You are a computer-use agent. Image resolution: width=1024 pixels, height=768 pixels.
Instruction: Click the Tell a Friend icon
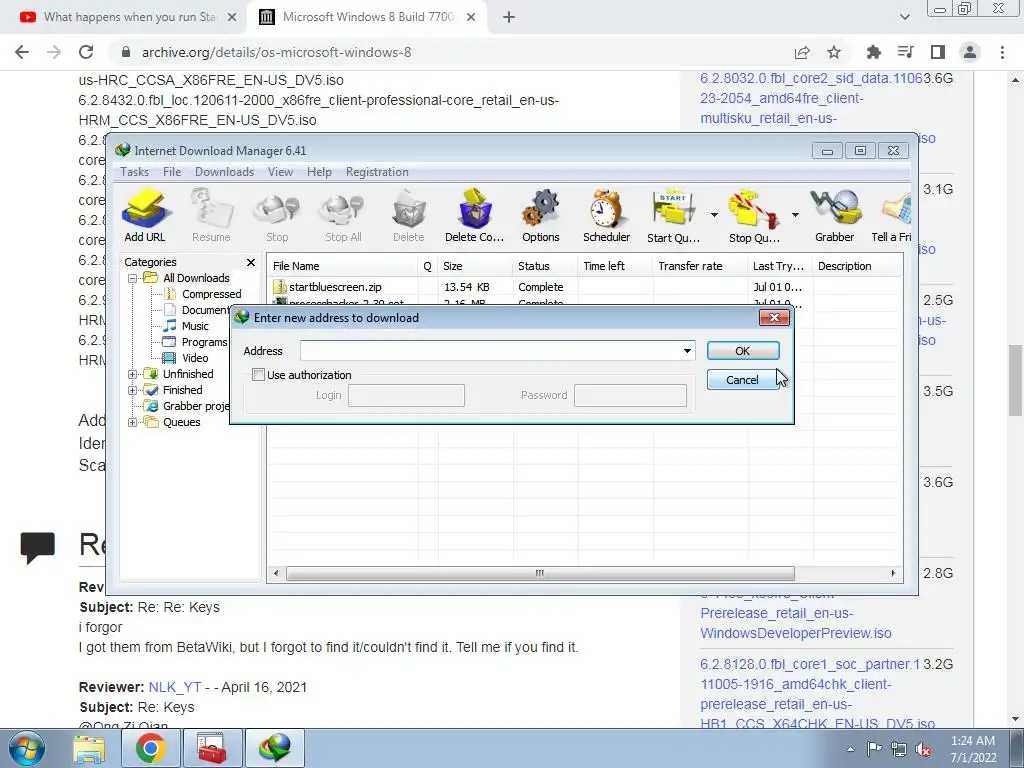[x=892, y=216]
